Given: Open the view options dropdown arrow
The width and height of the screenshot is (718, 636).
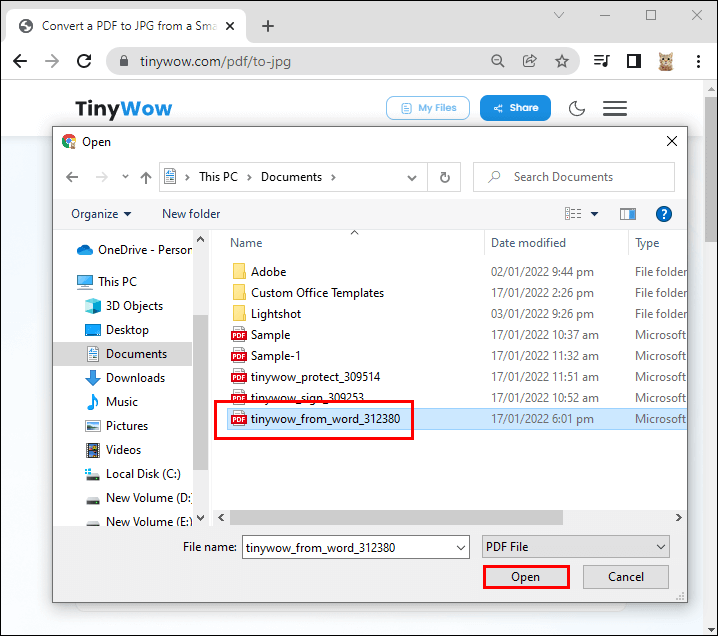Looking at the screenshot, I should 594,214.
